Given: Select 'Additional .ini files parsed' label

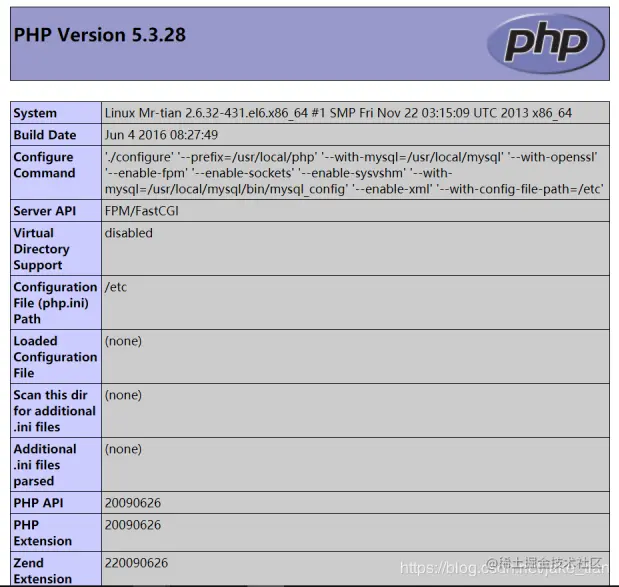Looking at the screenshot, I should (45, 465).
